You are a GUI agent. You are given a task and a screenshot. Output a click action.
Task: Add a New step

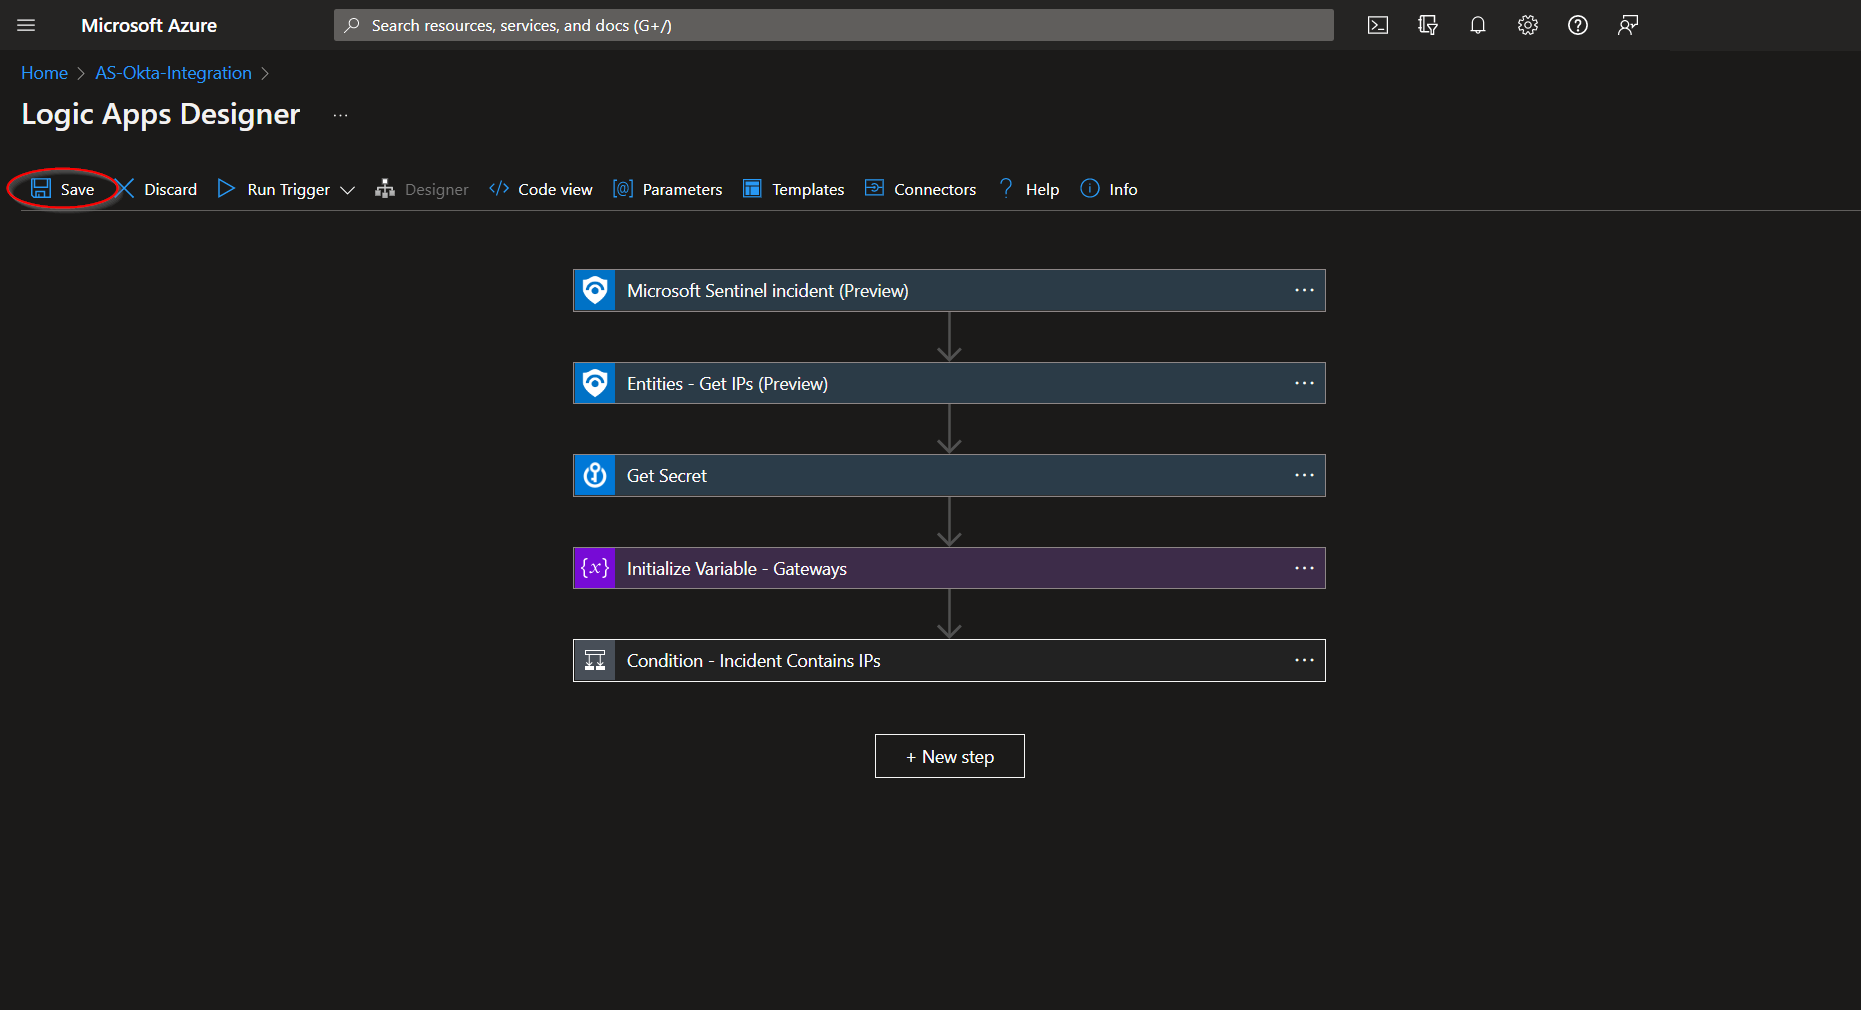click(x=949, y=756)
